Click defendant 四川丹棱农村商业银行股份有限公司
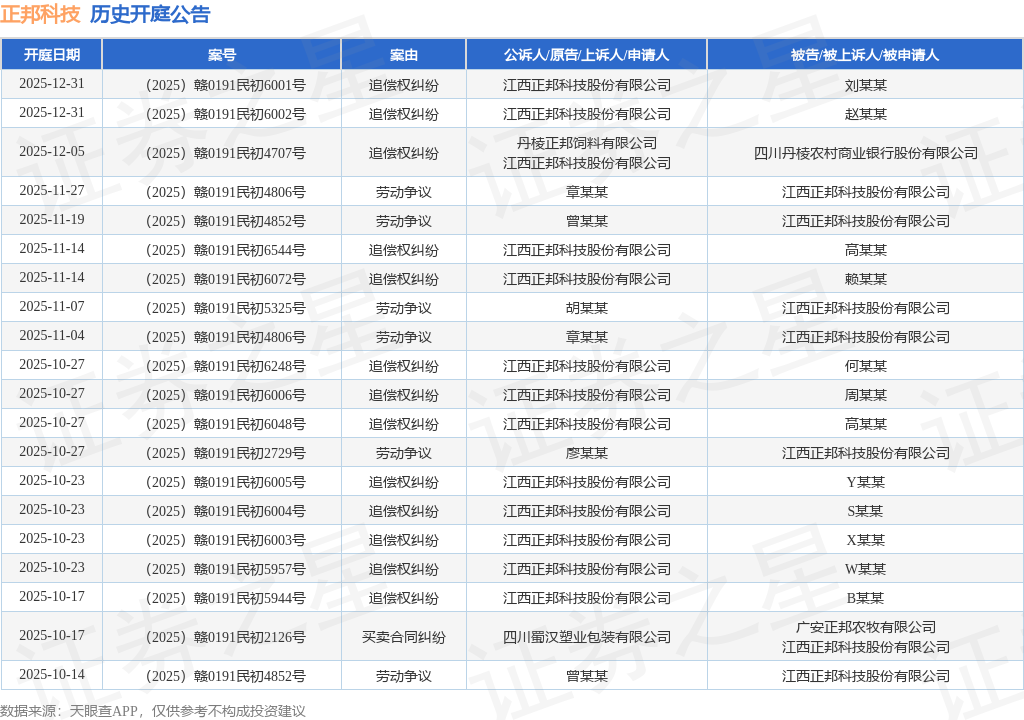The image size is (1024, 720). 865,153
